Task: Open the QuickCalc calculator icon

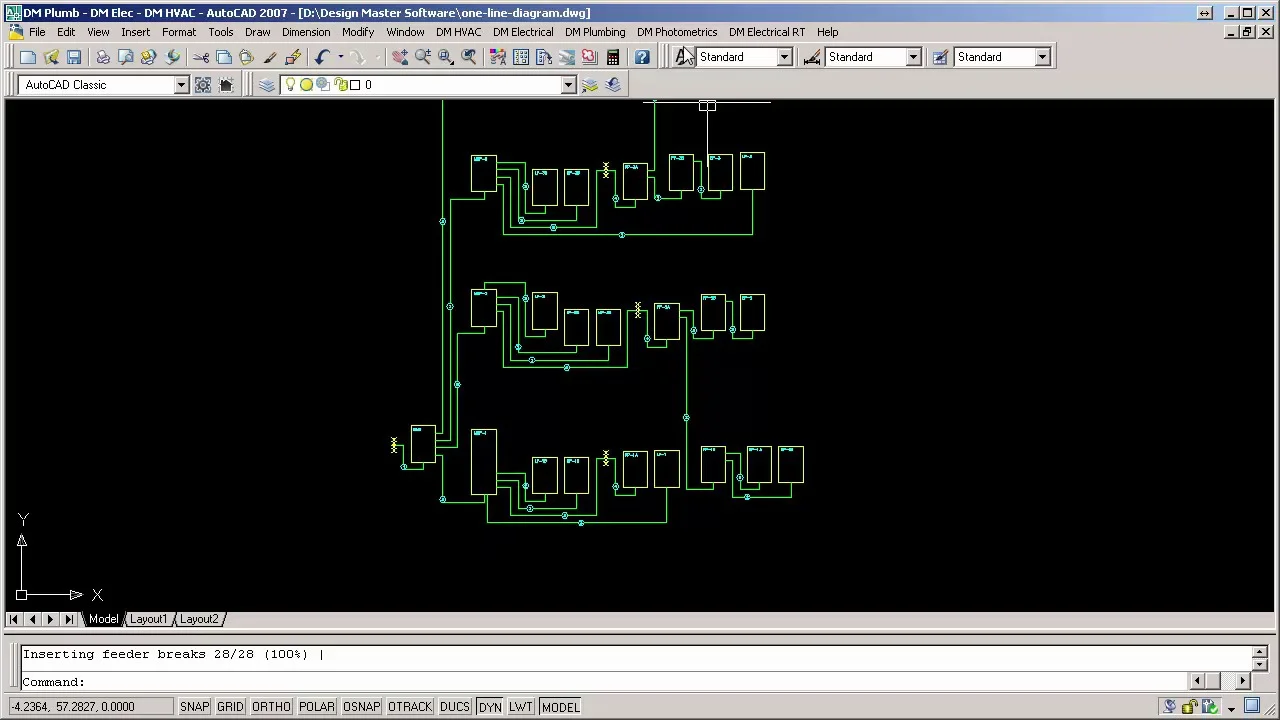Action: pyautogui.click(x=613, y=57)
